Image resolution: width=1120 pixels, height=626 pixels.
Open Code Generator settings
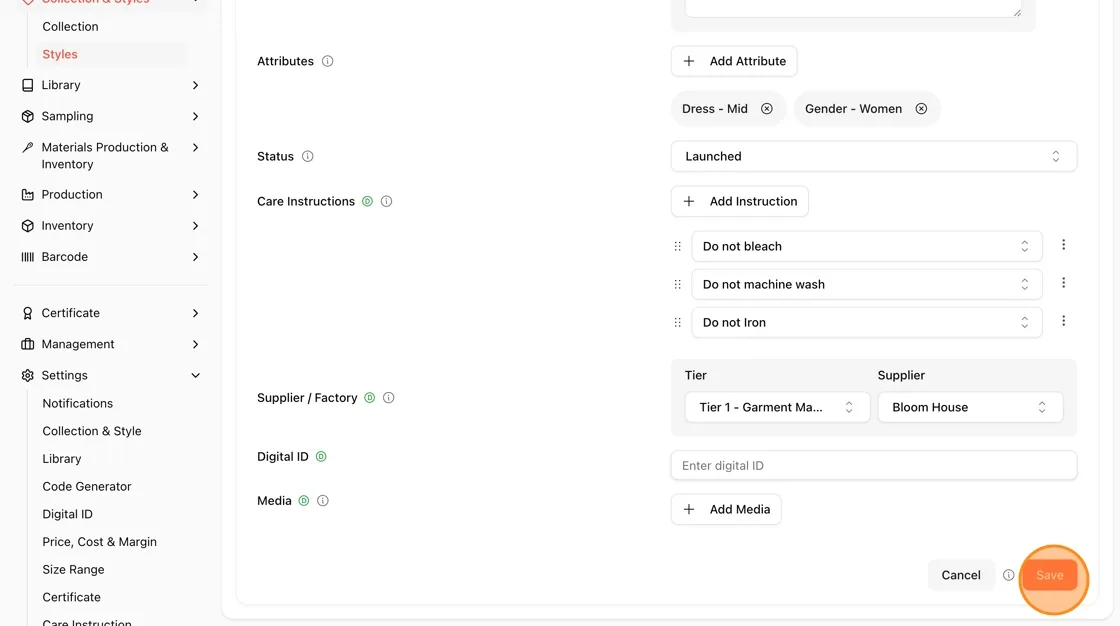click(x=86, y=487)
